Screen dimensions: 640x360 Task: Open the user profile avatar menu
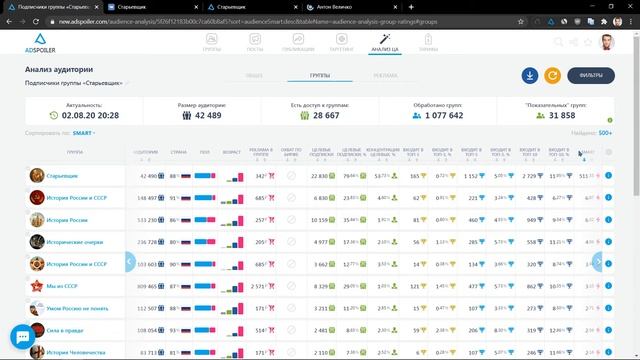tap(607, 42)
